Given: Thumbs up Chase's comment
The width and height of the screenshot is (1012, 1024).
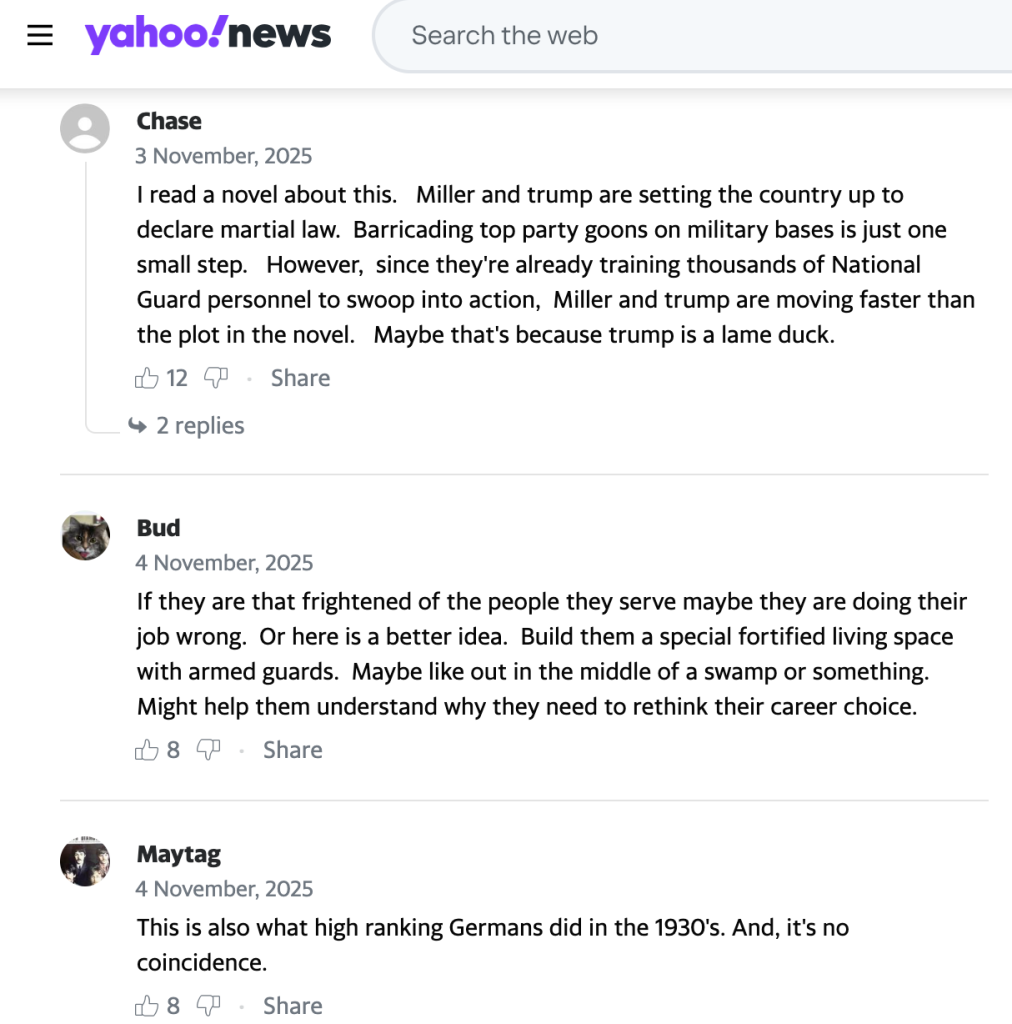Looking at the screenshot, I should 147,378.
